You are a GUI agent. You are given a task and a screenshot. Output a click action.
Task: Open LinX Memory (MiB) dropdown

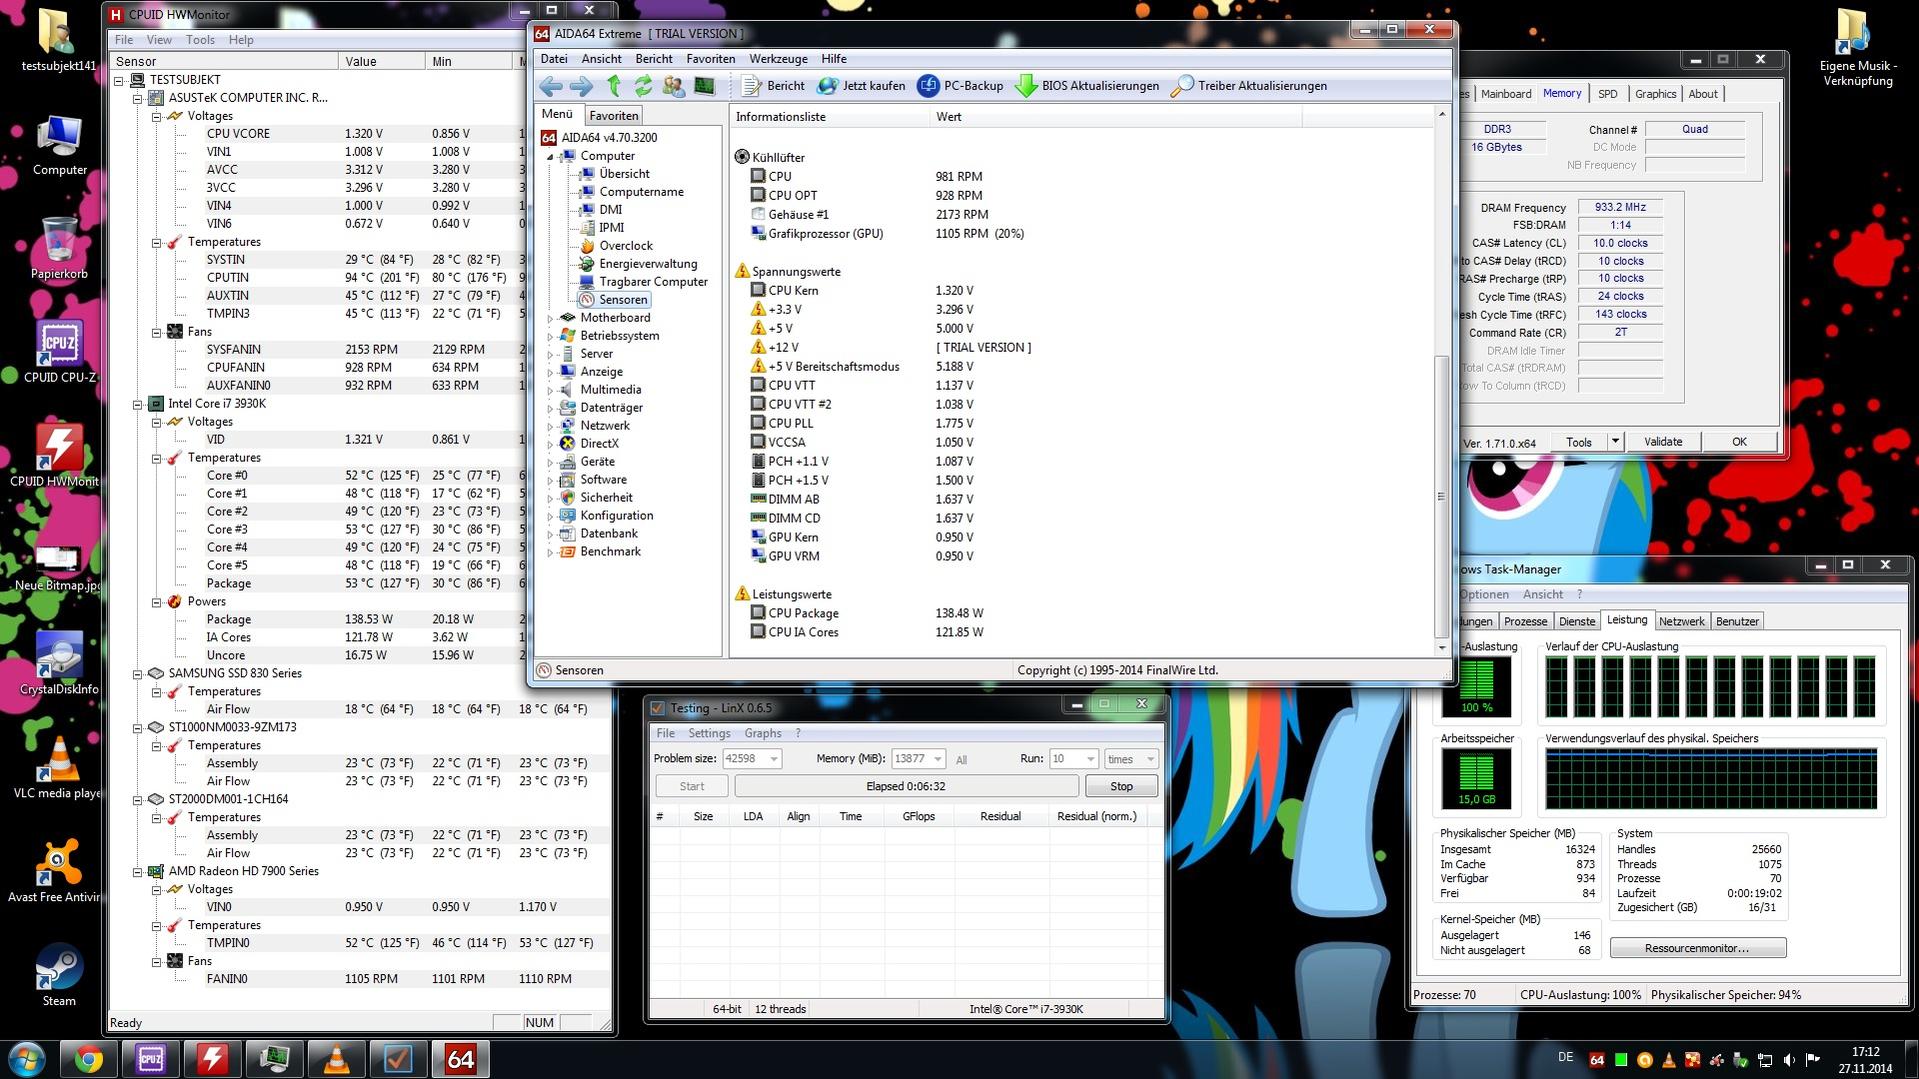[937, 759]
